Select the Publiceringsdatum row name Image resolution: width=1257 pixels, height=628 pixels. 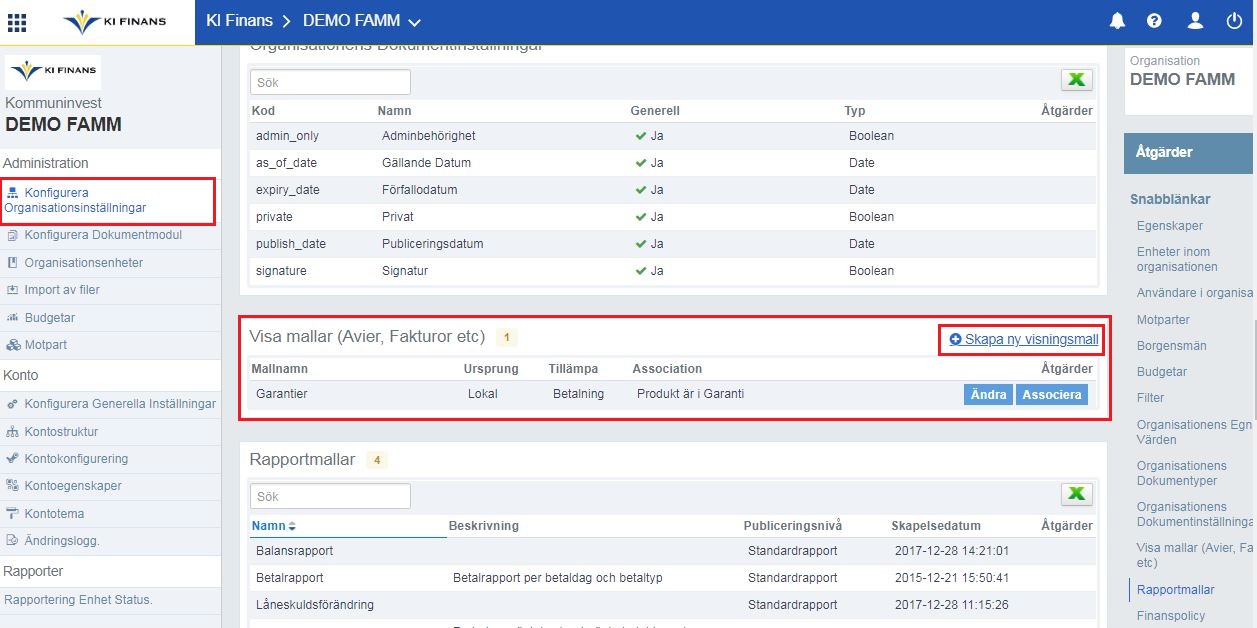coord(432,244)
